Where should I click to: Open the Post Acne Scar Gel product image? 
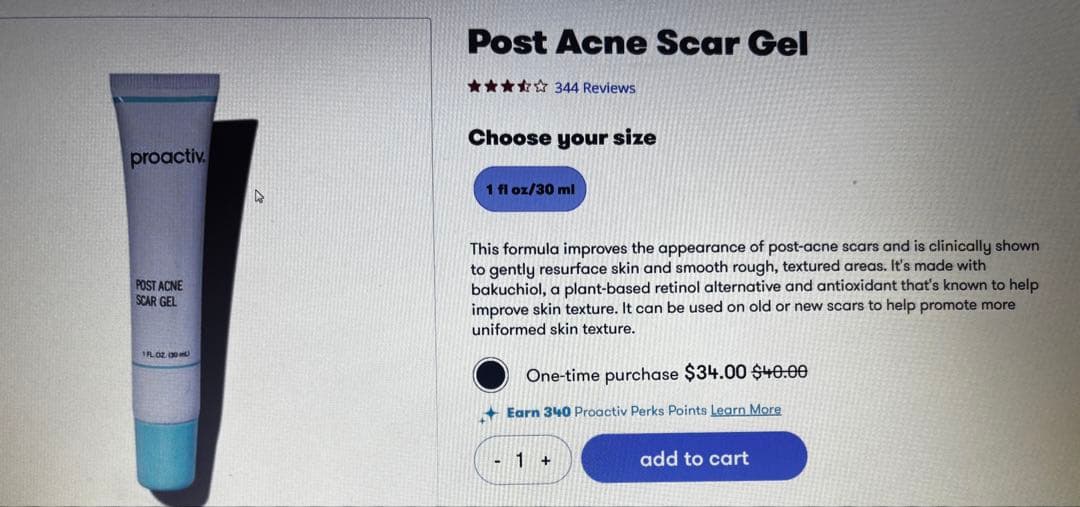(x=165, y=280)
